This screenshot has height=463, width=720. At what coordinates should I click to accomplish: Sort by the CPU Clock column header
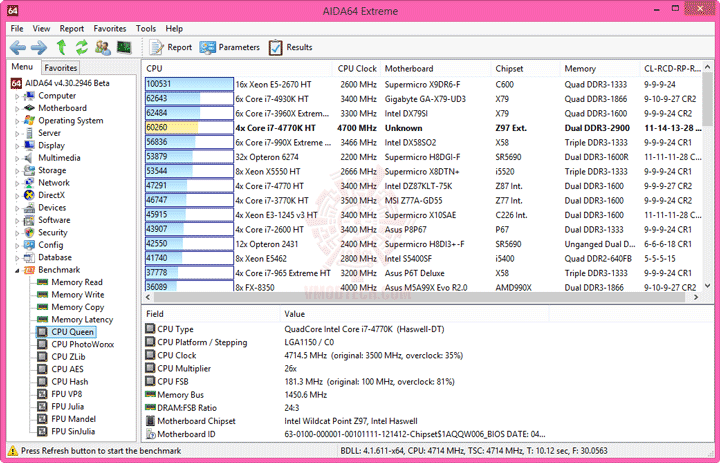point(356,68)
